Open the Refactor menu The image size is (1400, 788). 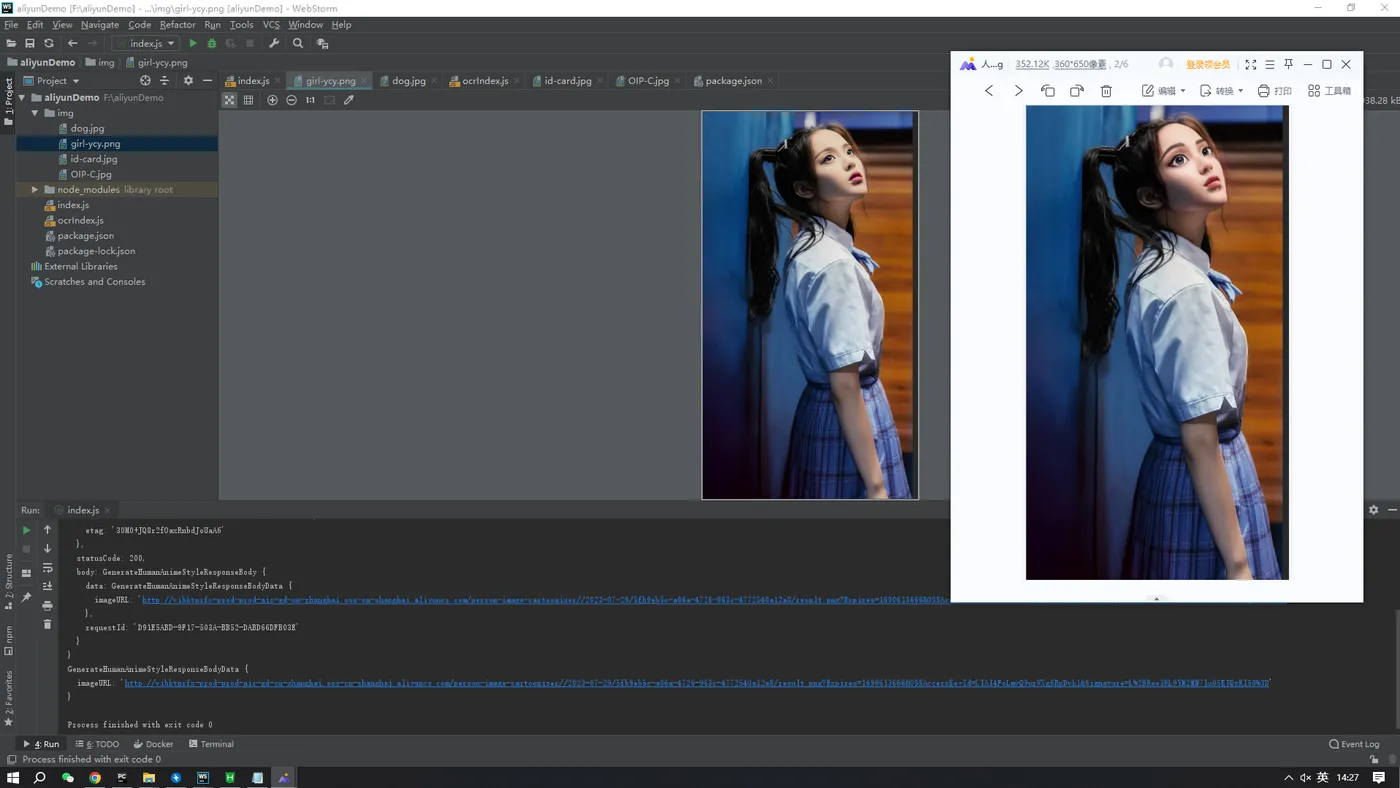click(x=178, y=24)
